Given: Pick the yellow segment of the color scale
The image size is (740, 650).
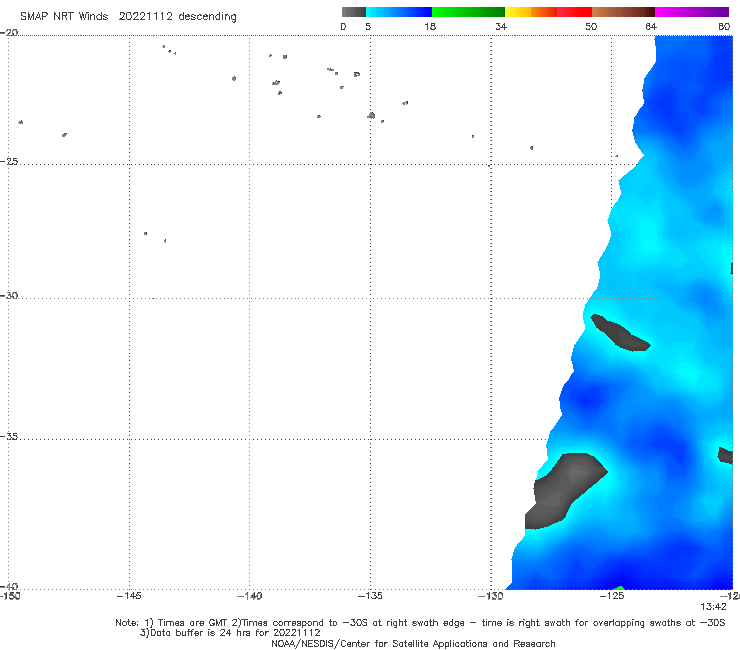Looking at the screenshot, I should click(x=518, y=12).
